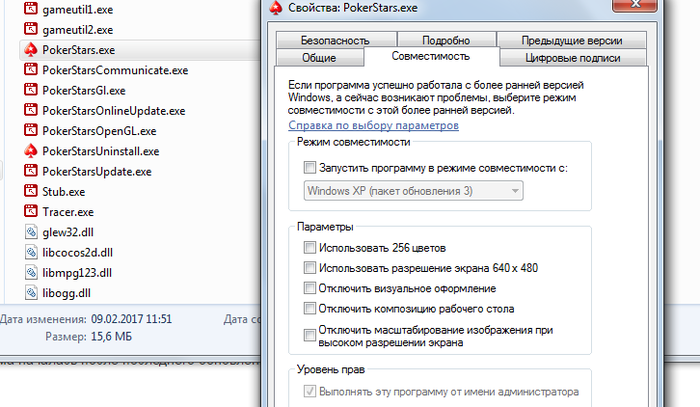Viewport: 700px width, 407px height.
Task: Select the Stub.exe file name
Action: click(63, 192)
